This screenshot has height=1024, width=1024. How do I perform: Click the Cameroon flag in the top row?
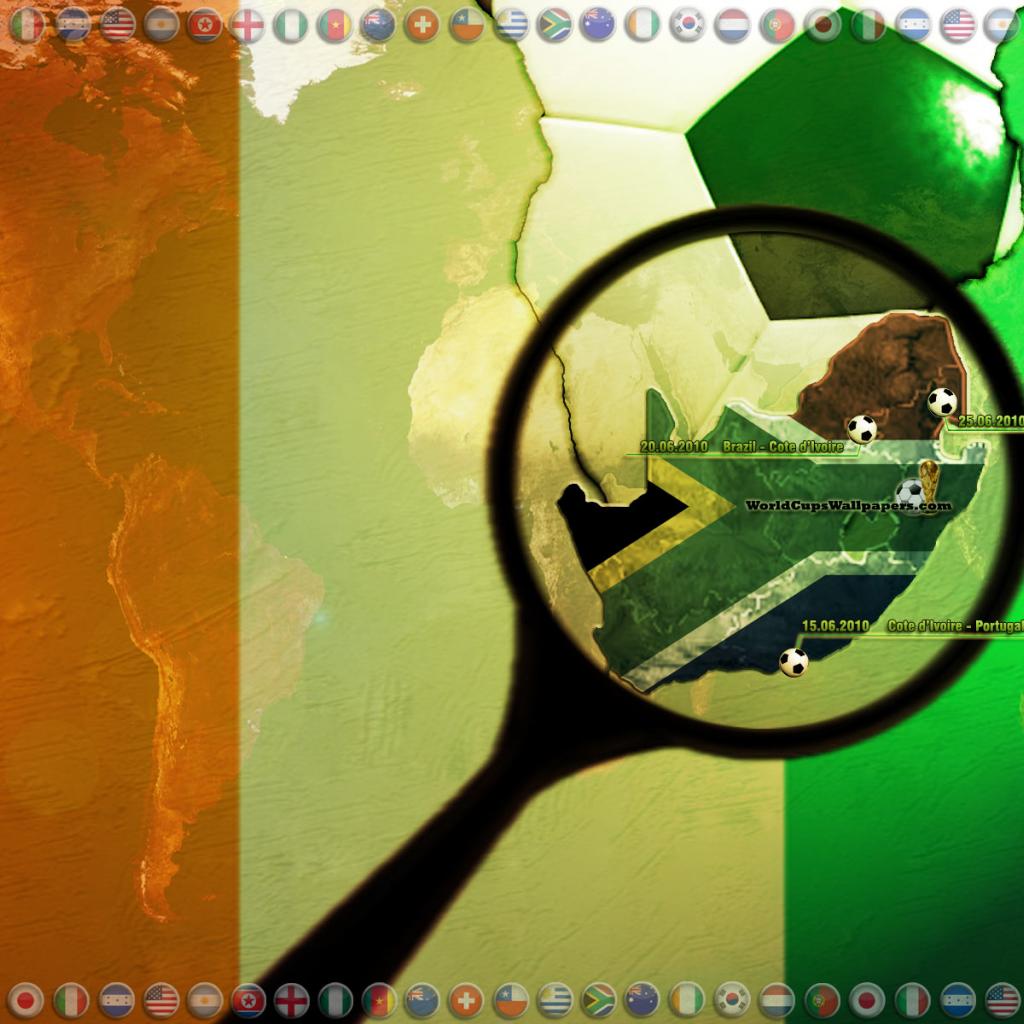point(334,25)
